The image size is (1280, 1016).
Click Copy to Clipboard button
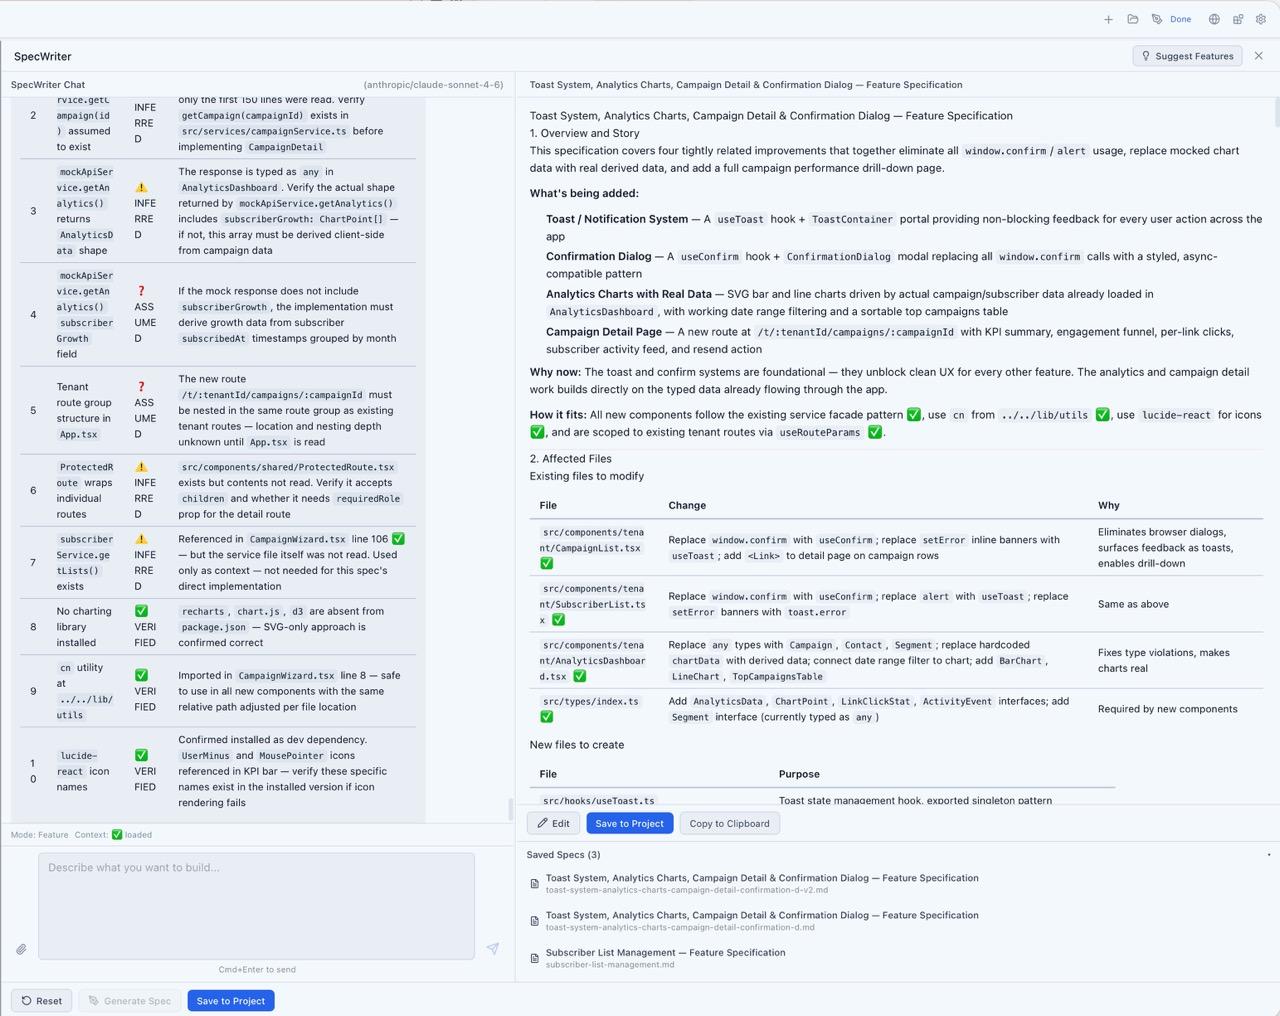[729, 823]
